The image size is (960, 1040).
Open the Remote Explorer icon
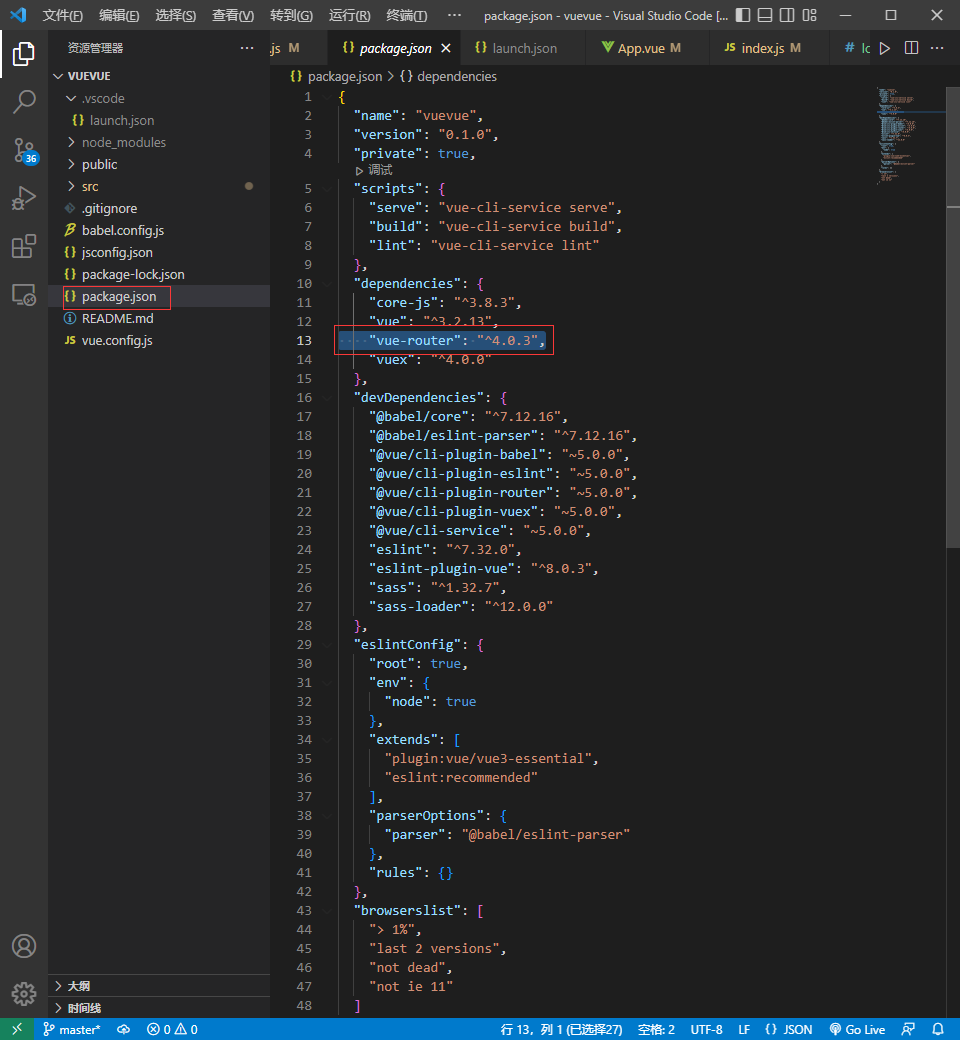[23, 294]
